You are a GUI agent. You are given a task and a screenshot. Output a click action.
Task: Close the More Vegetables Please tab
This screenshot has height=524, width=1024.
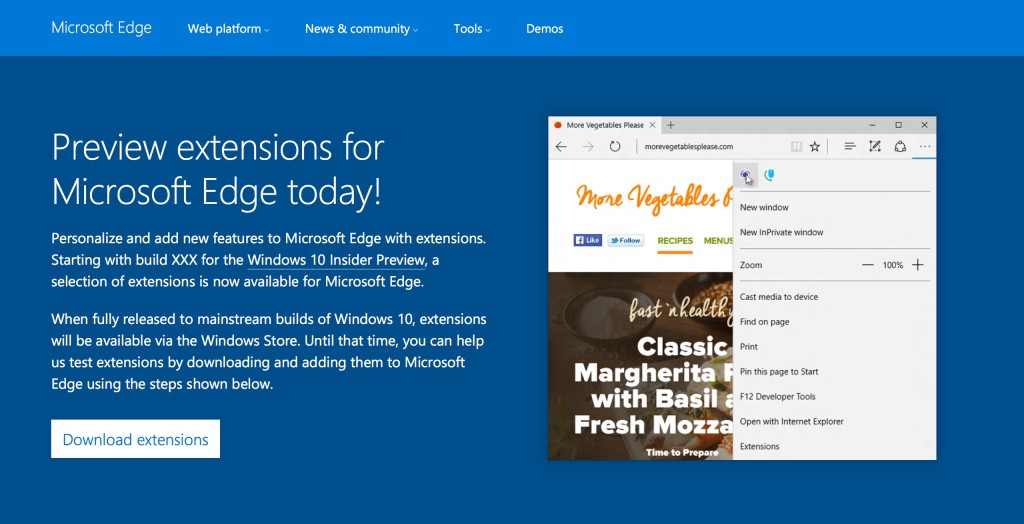[653, 125]
